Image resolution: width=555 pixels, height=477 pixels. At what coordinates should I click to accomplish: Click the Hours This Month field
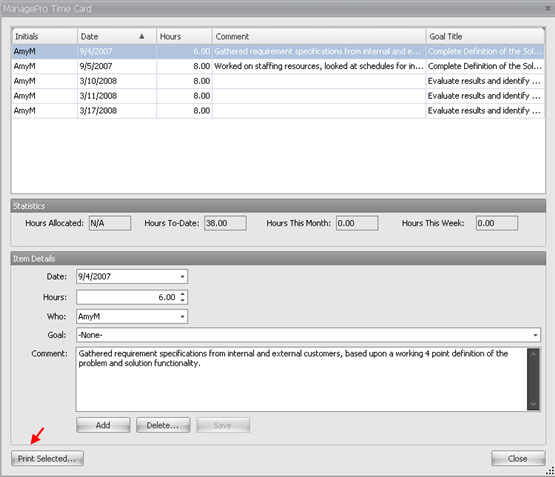point(357,223)
